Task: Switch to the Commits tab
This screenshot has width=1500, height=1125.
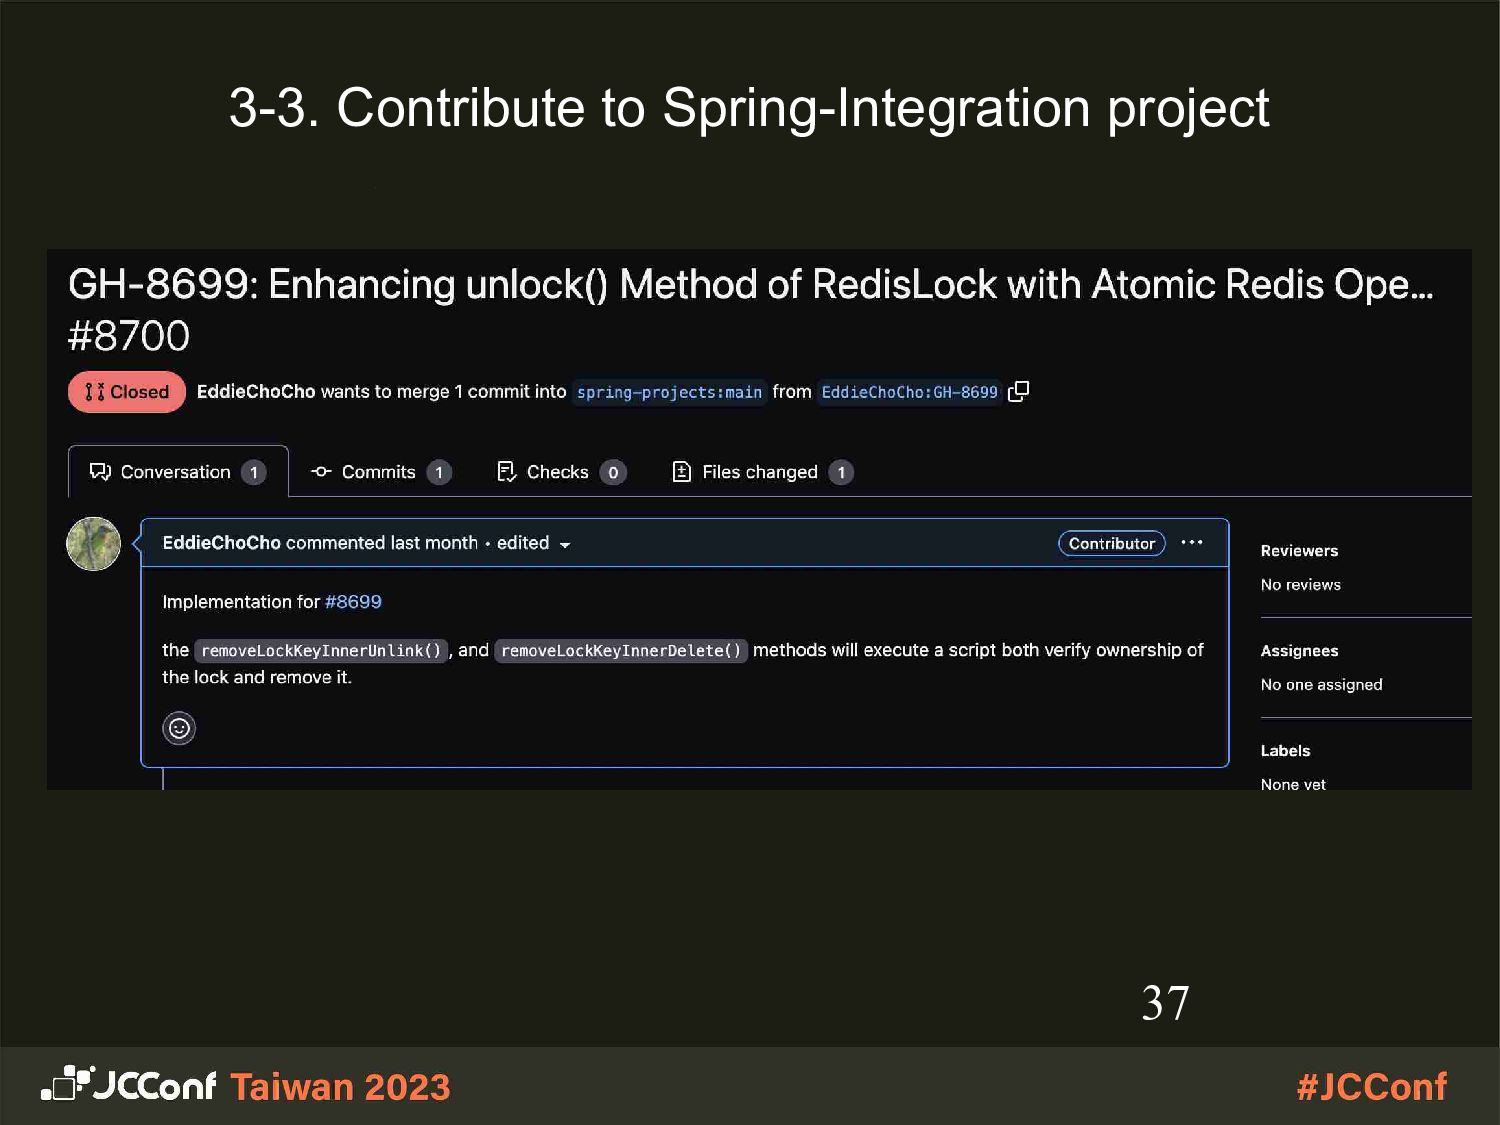Action: [381, 472]
